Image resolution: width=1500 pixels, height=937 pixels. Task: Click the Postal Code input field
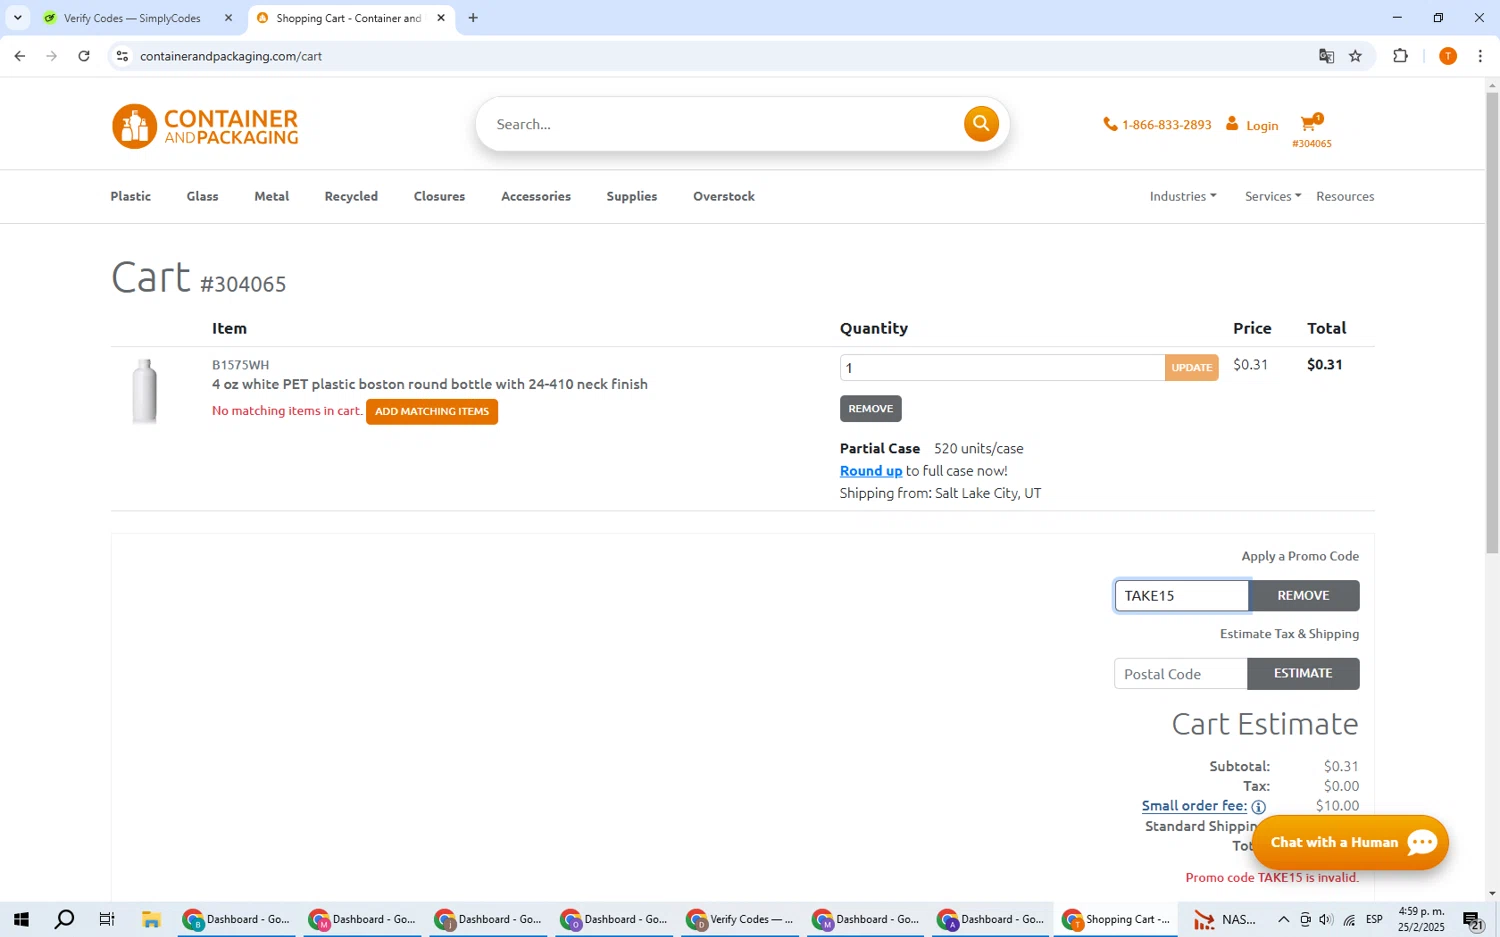(x=1181, y=674)
